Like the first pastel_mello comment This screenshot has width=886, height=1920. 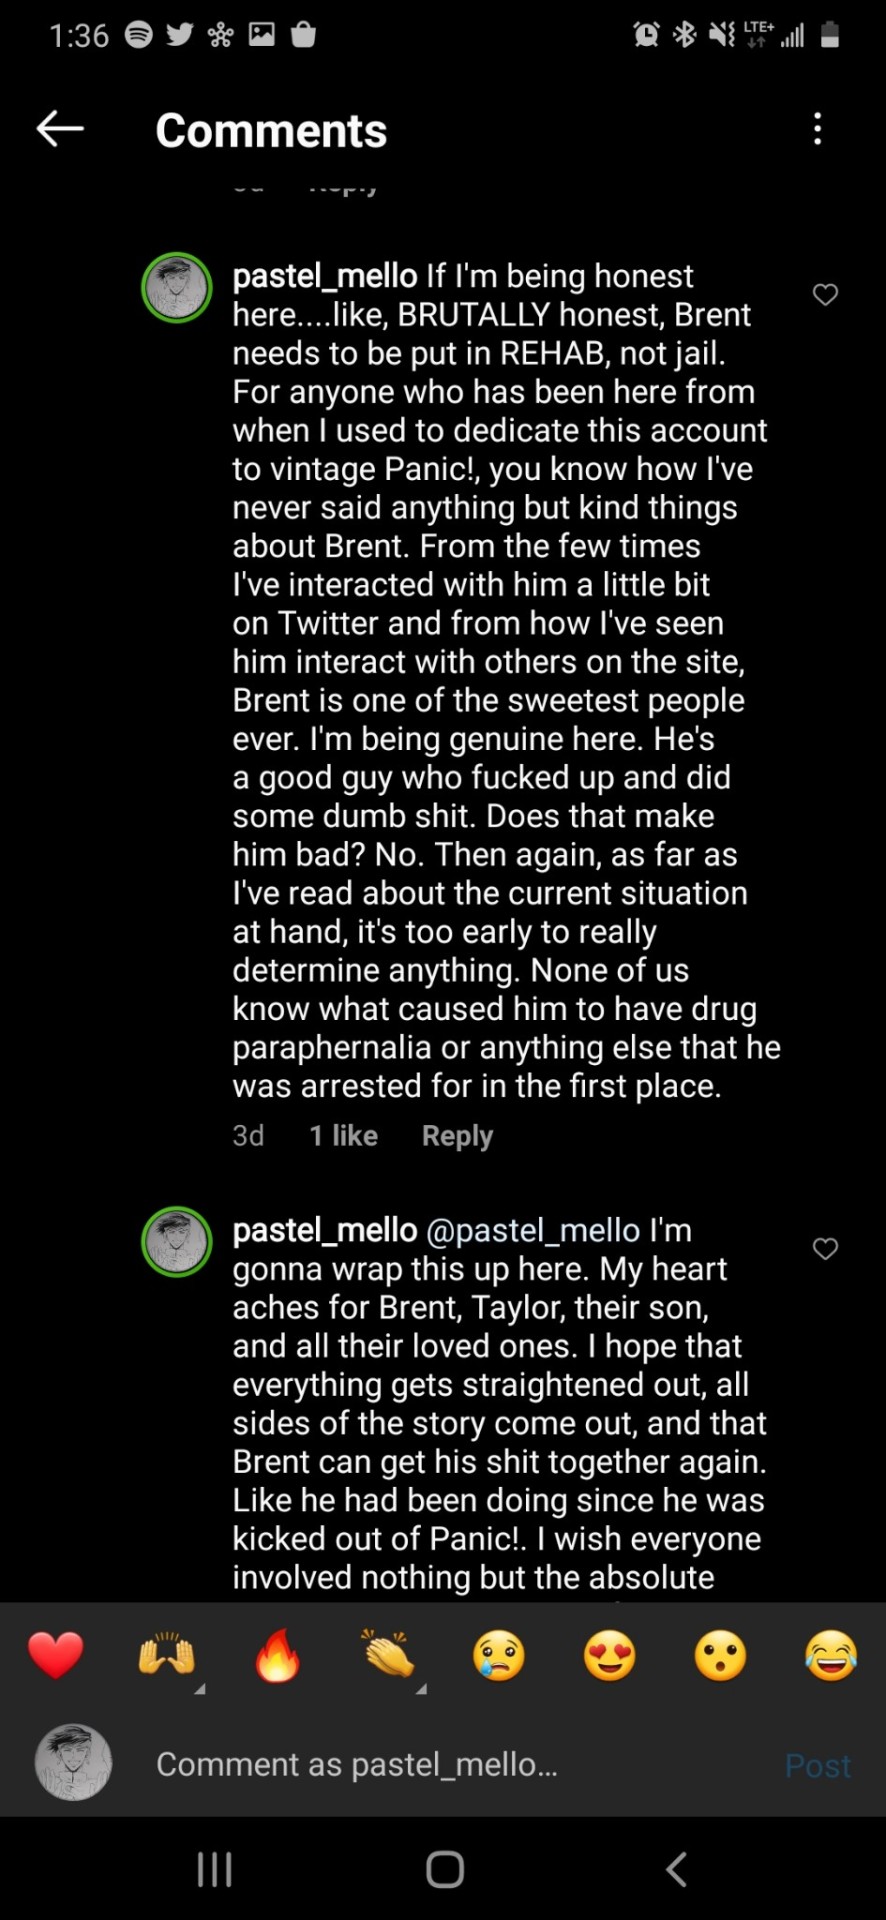(825, 295)
